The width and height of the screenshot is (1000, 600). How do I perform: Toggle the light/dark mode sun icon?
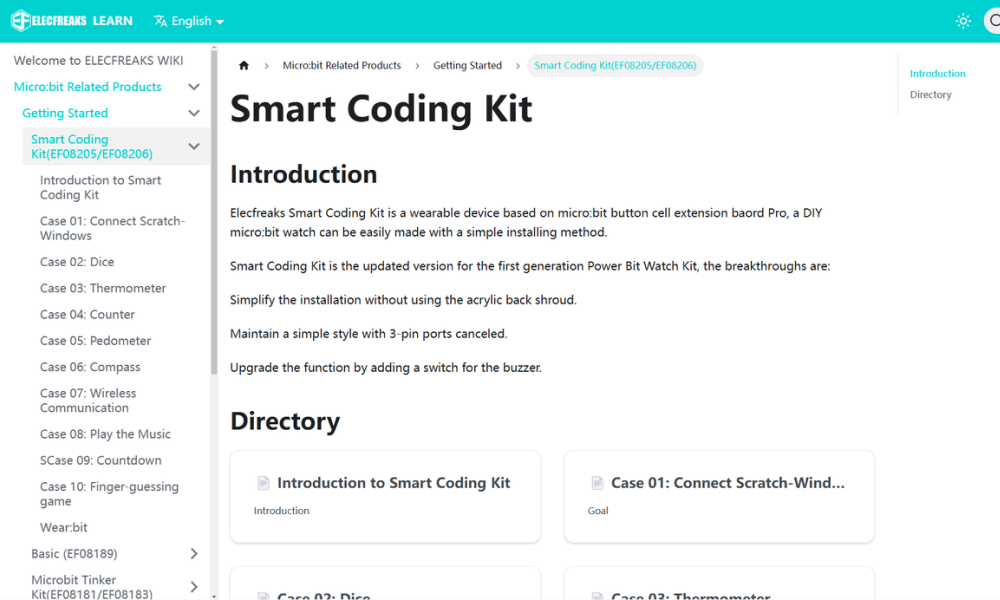point(963,21)
